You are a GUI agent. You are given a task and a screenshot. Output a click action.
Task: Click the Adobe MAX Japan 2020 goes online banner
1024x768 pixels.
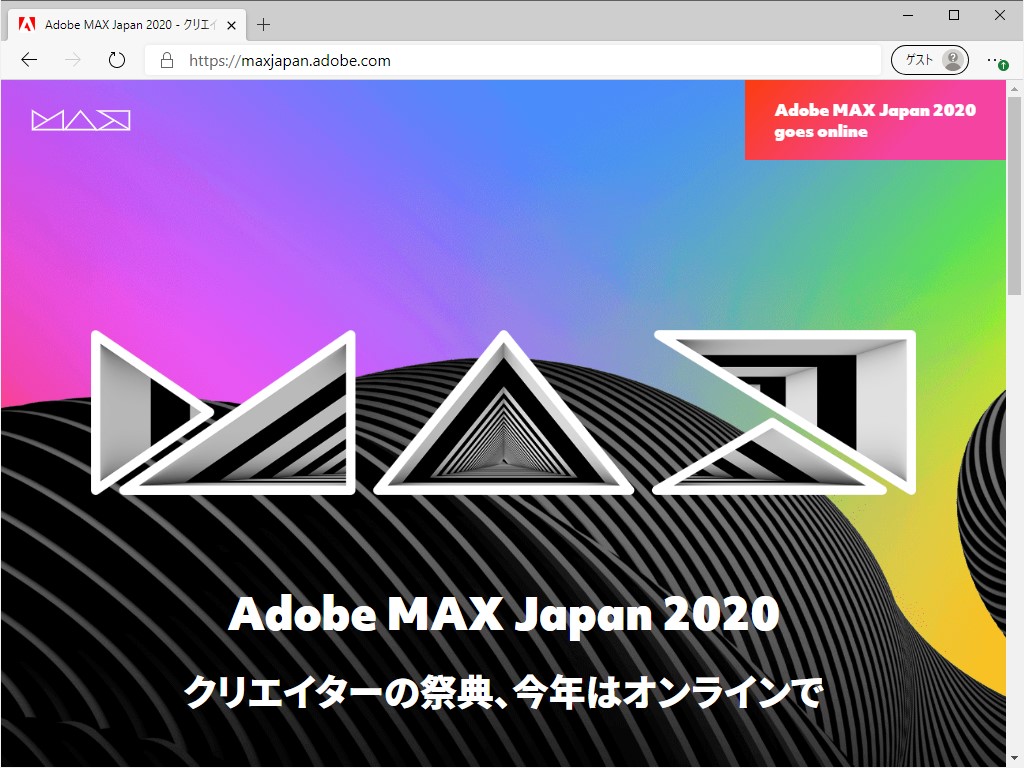[875, 120]
